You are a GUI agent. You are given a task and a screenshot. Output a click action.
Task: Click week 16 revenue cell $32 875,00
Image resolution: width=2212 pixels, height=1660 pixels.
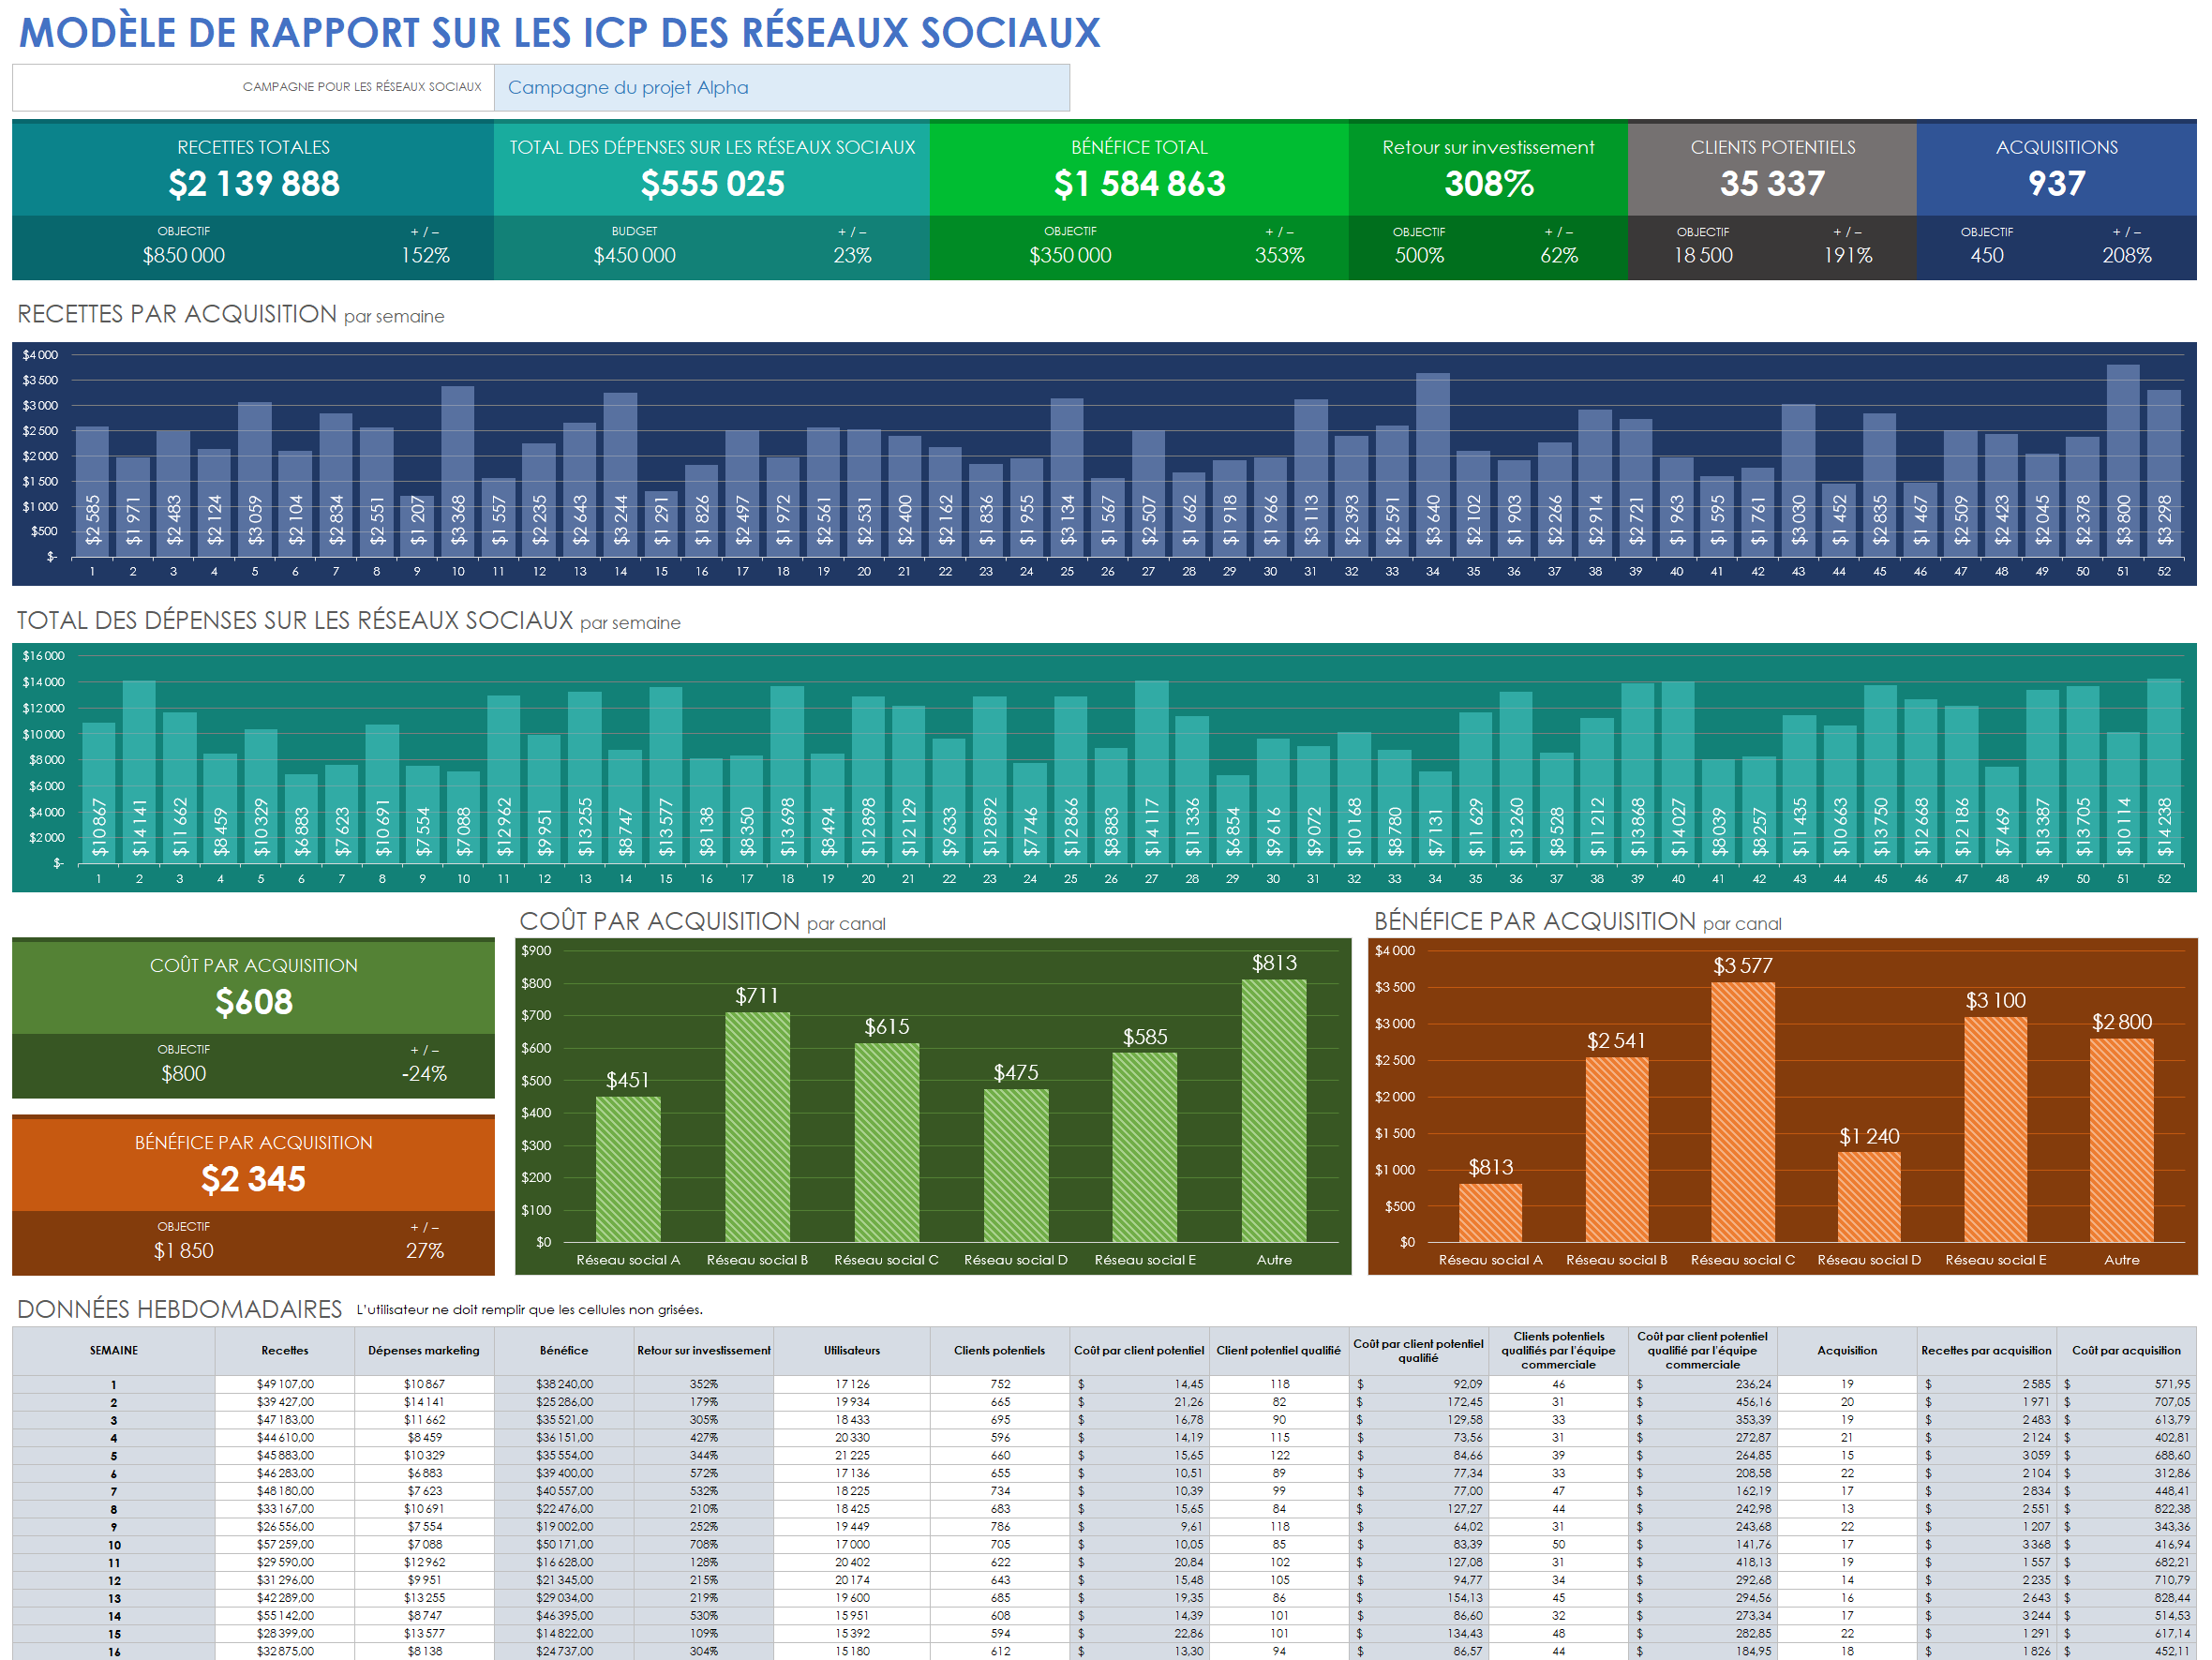click(285, 1652)
